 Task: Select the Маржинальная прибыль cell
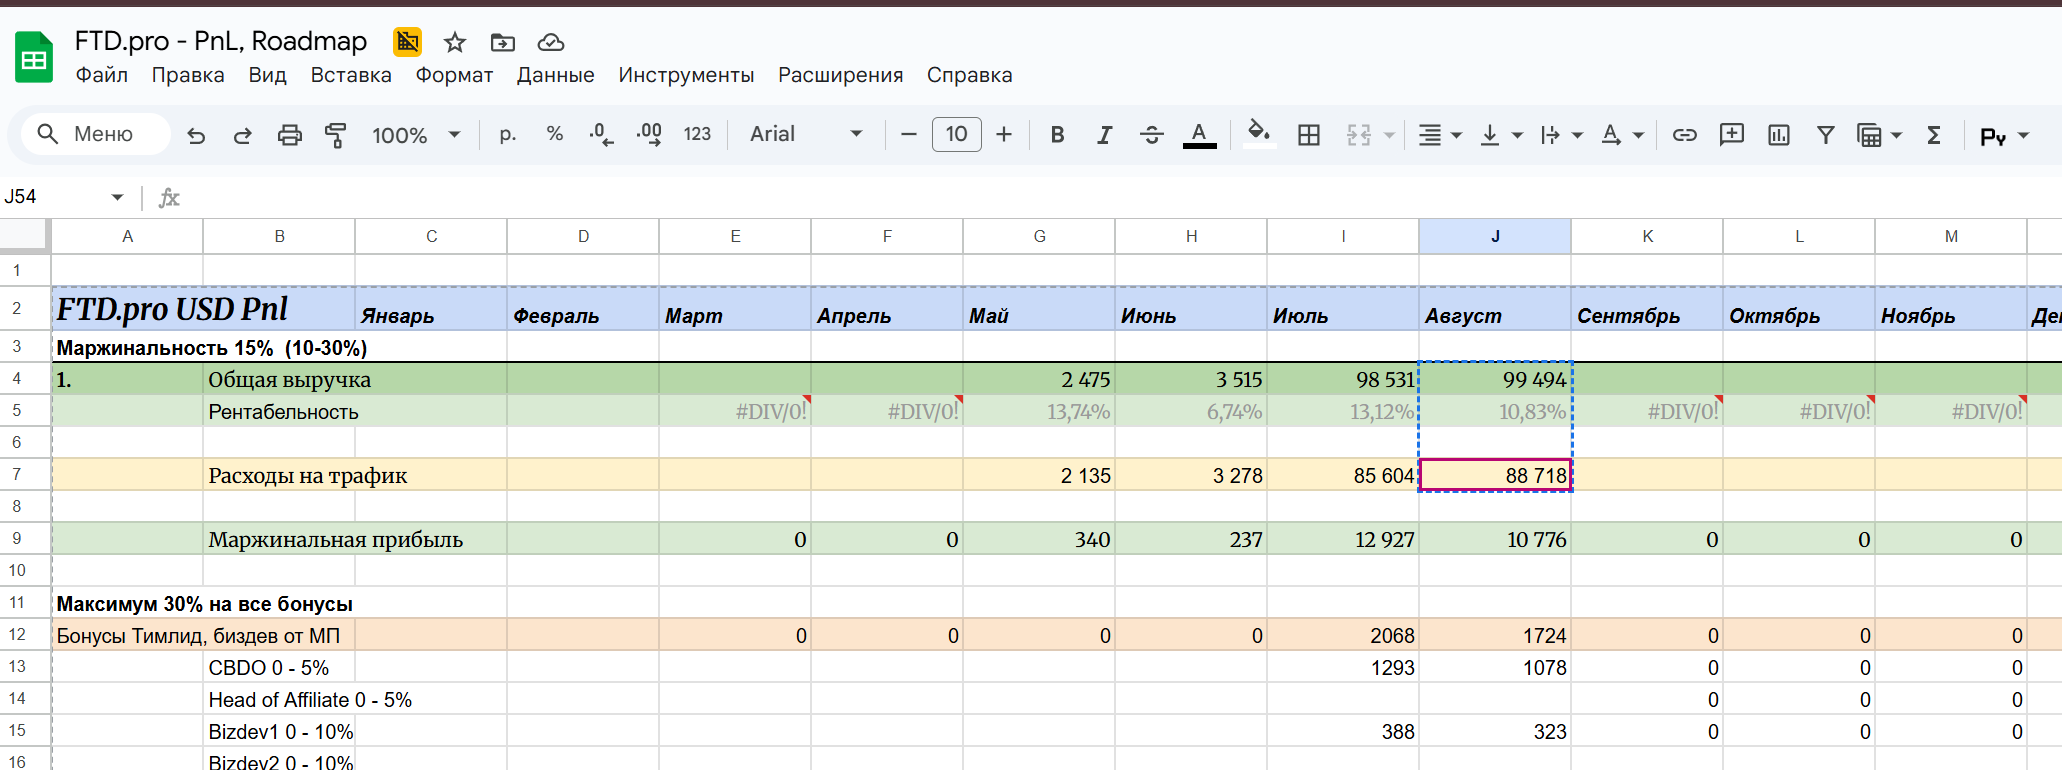(279, 539)
